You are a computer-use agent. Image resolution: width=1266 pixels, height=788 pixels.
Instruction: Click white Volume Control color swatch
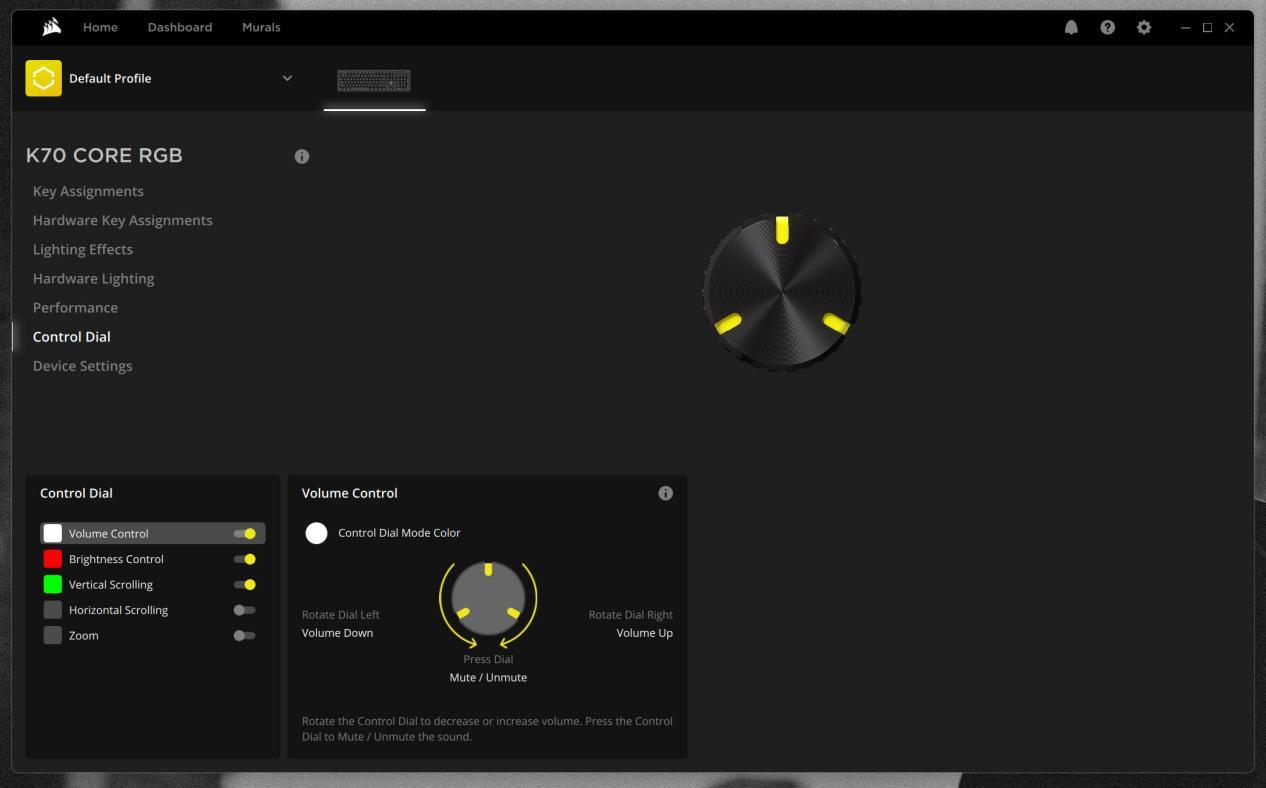[53, 534]
